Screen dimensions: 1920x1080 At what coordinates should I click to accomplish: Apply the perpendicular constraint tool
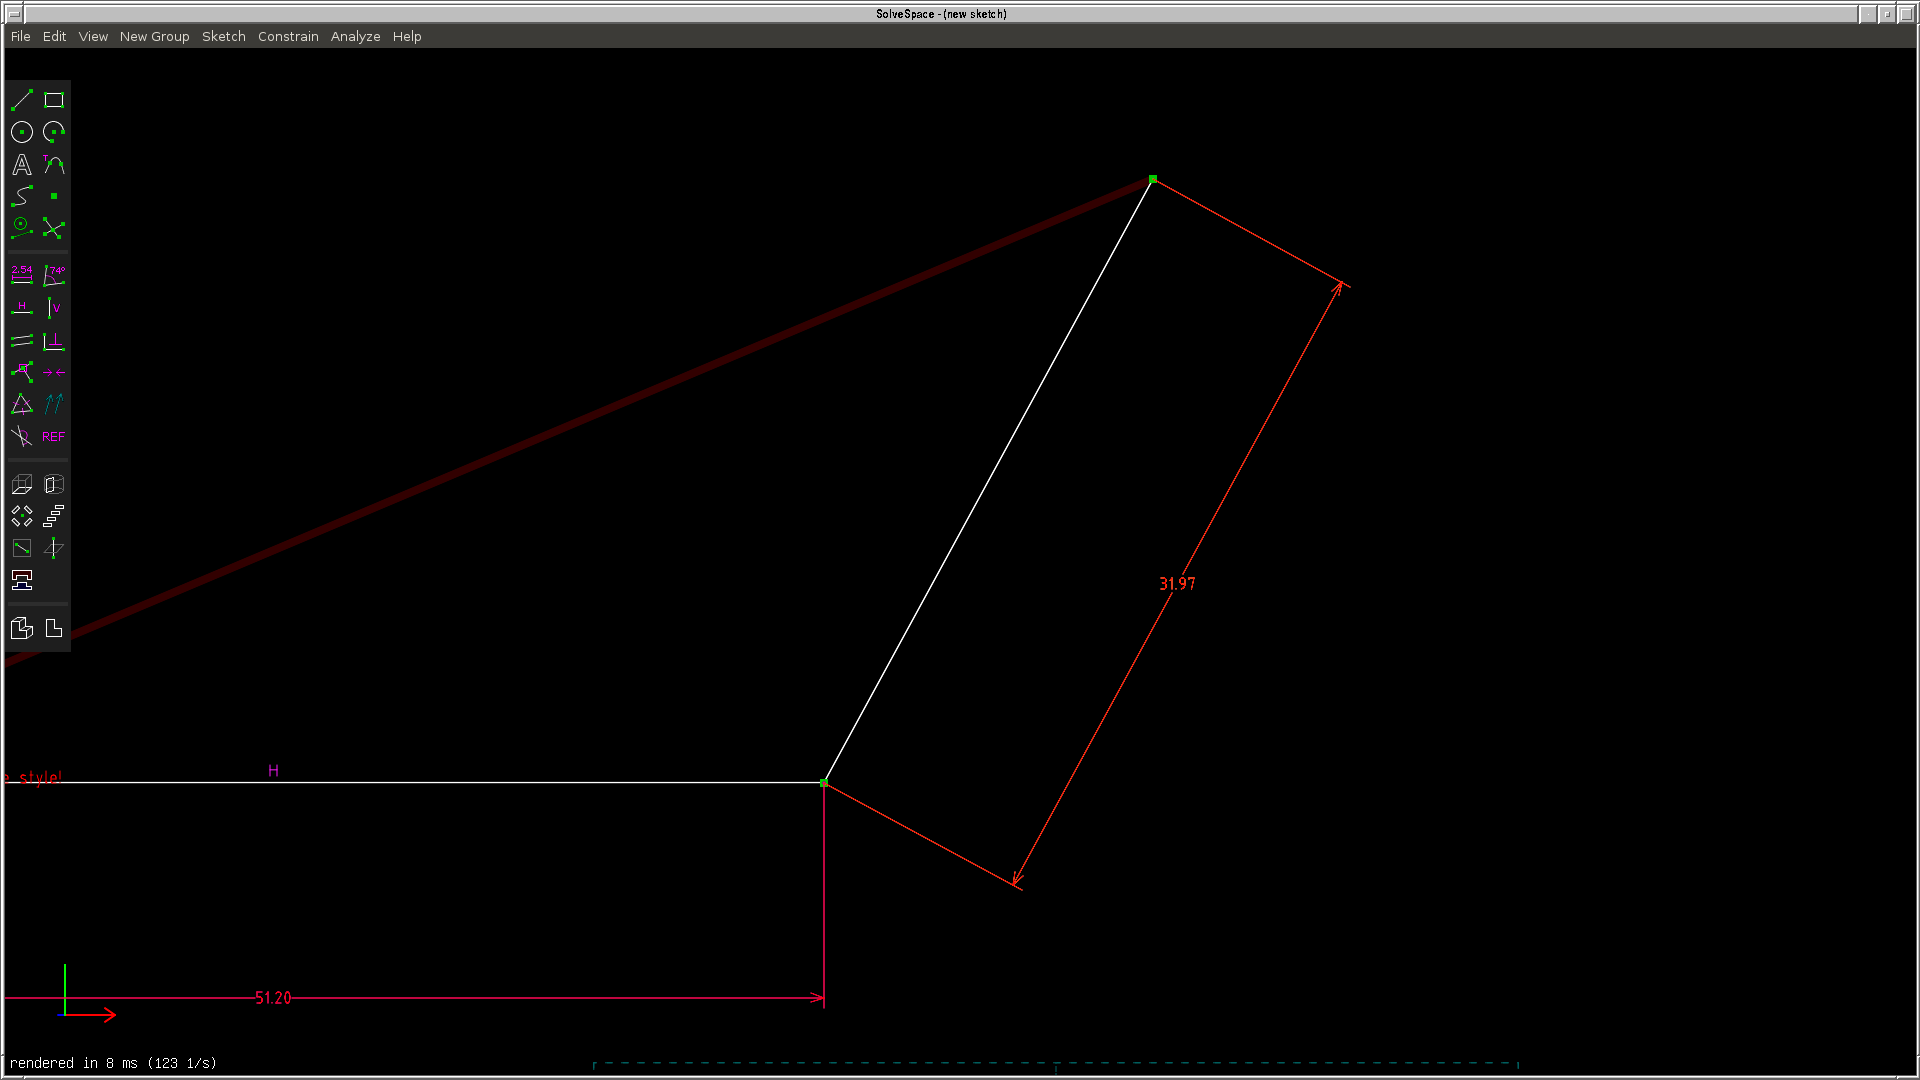click(54, 341)
